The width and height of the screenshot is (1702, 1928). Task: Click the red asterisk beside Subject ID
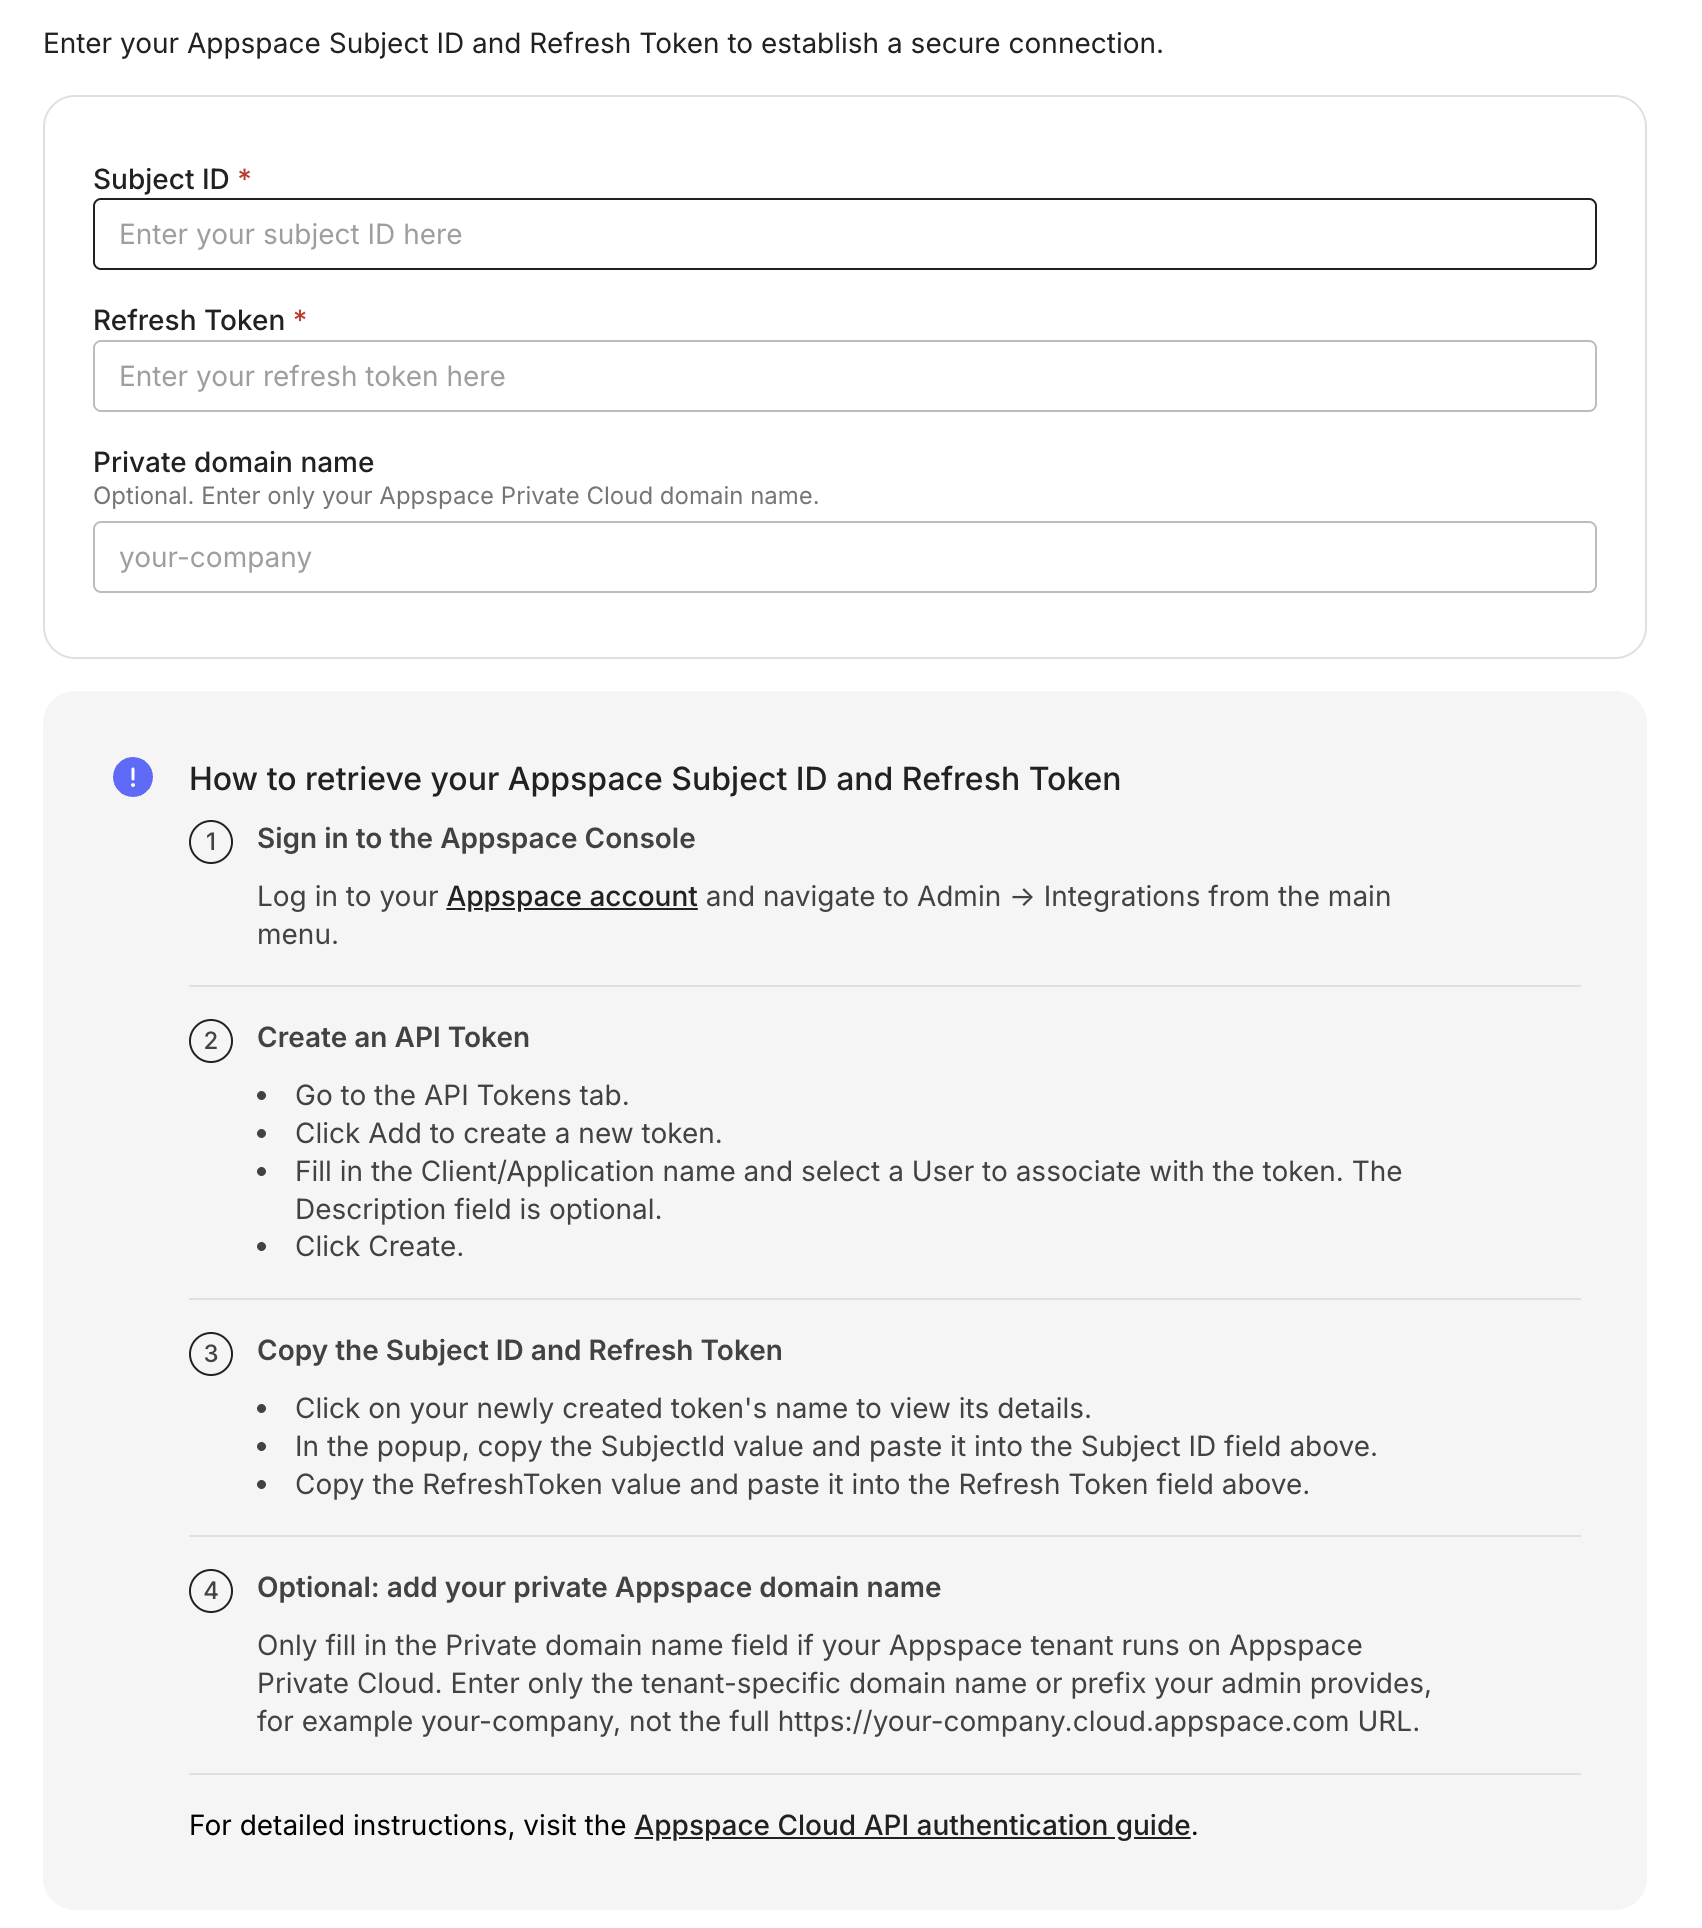point(243,179)
